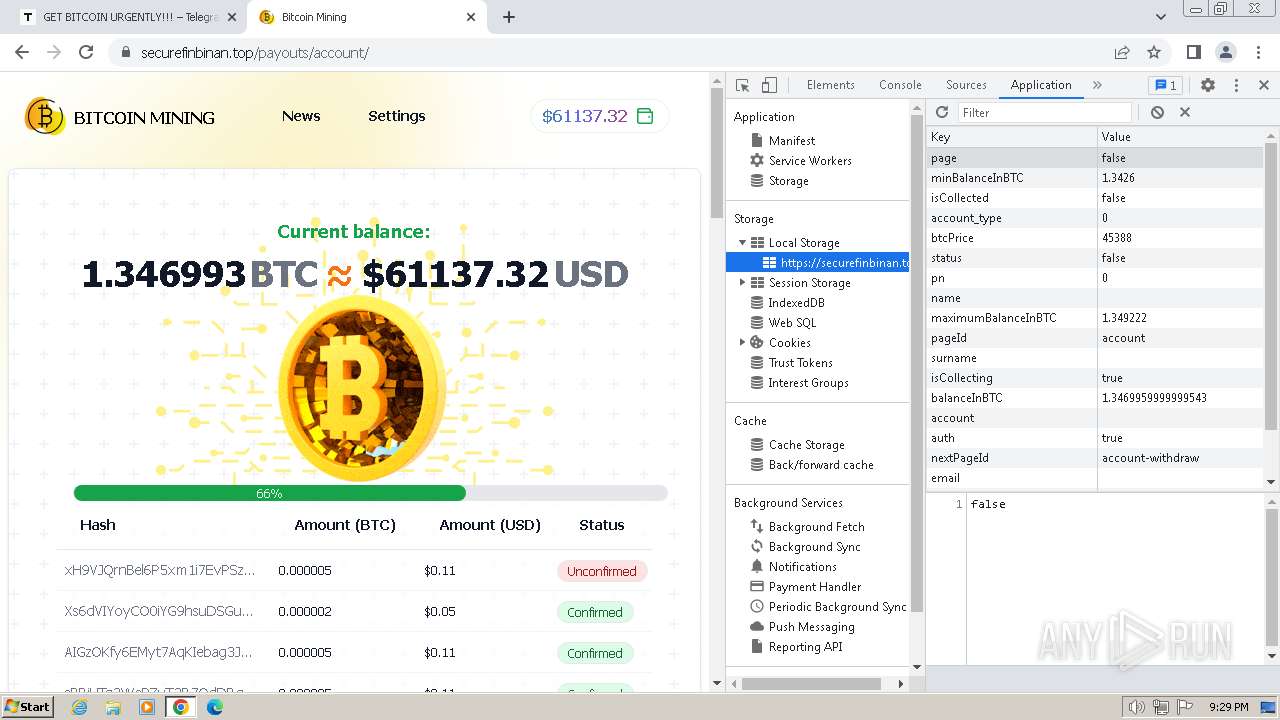The height and width of the screenshot is (720, 1280).
Task: Bookmark this page with the star icon
Action: click(x=1154, y=52)
